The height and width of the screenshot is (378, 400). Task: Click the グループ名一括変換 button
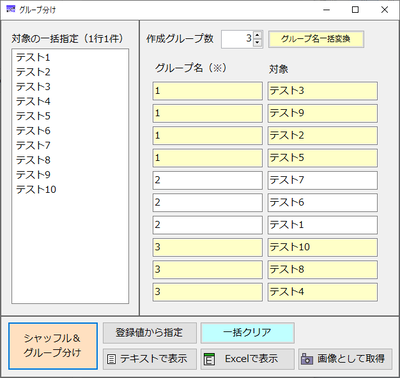[x=316, y=39]
